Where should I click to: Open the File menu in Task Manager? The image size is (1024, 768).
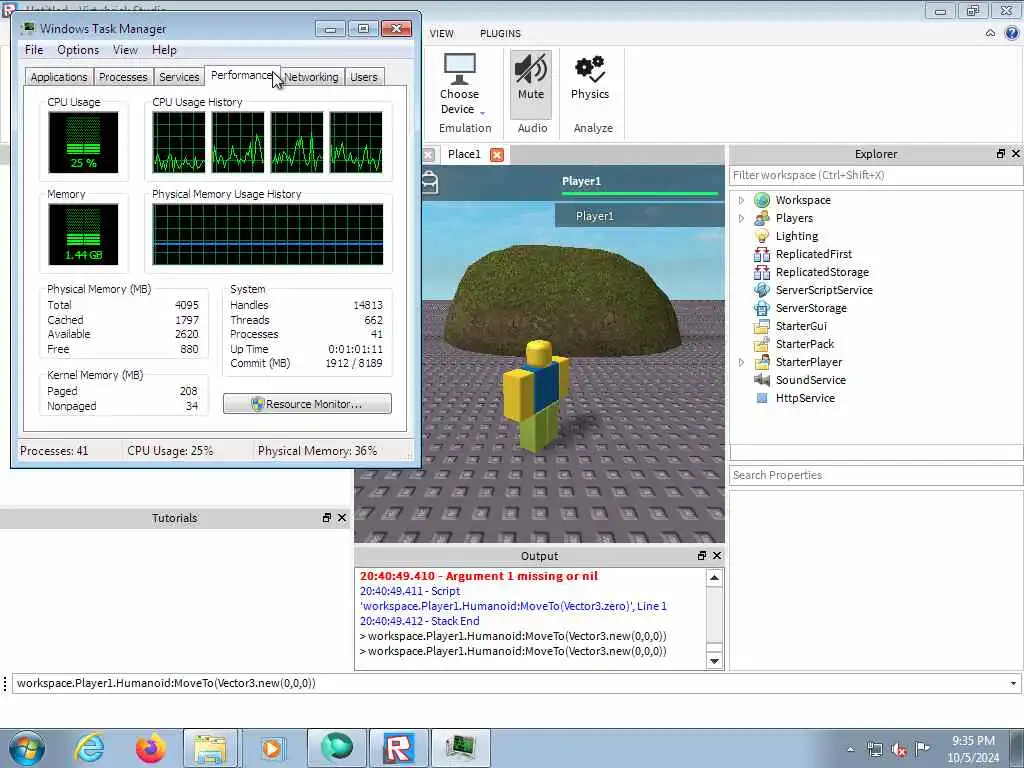coord(34,50)
